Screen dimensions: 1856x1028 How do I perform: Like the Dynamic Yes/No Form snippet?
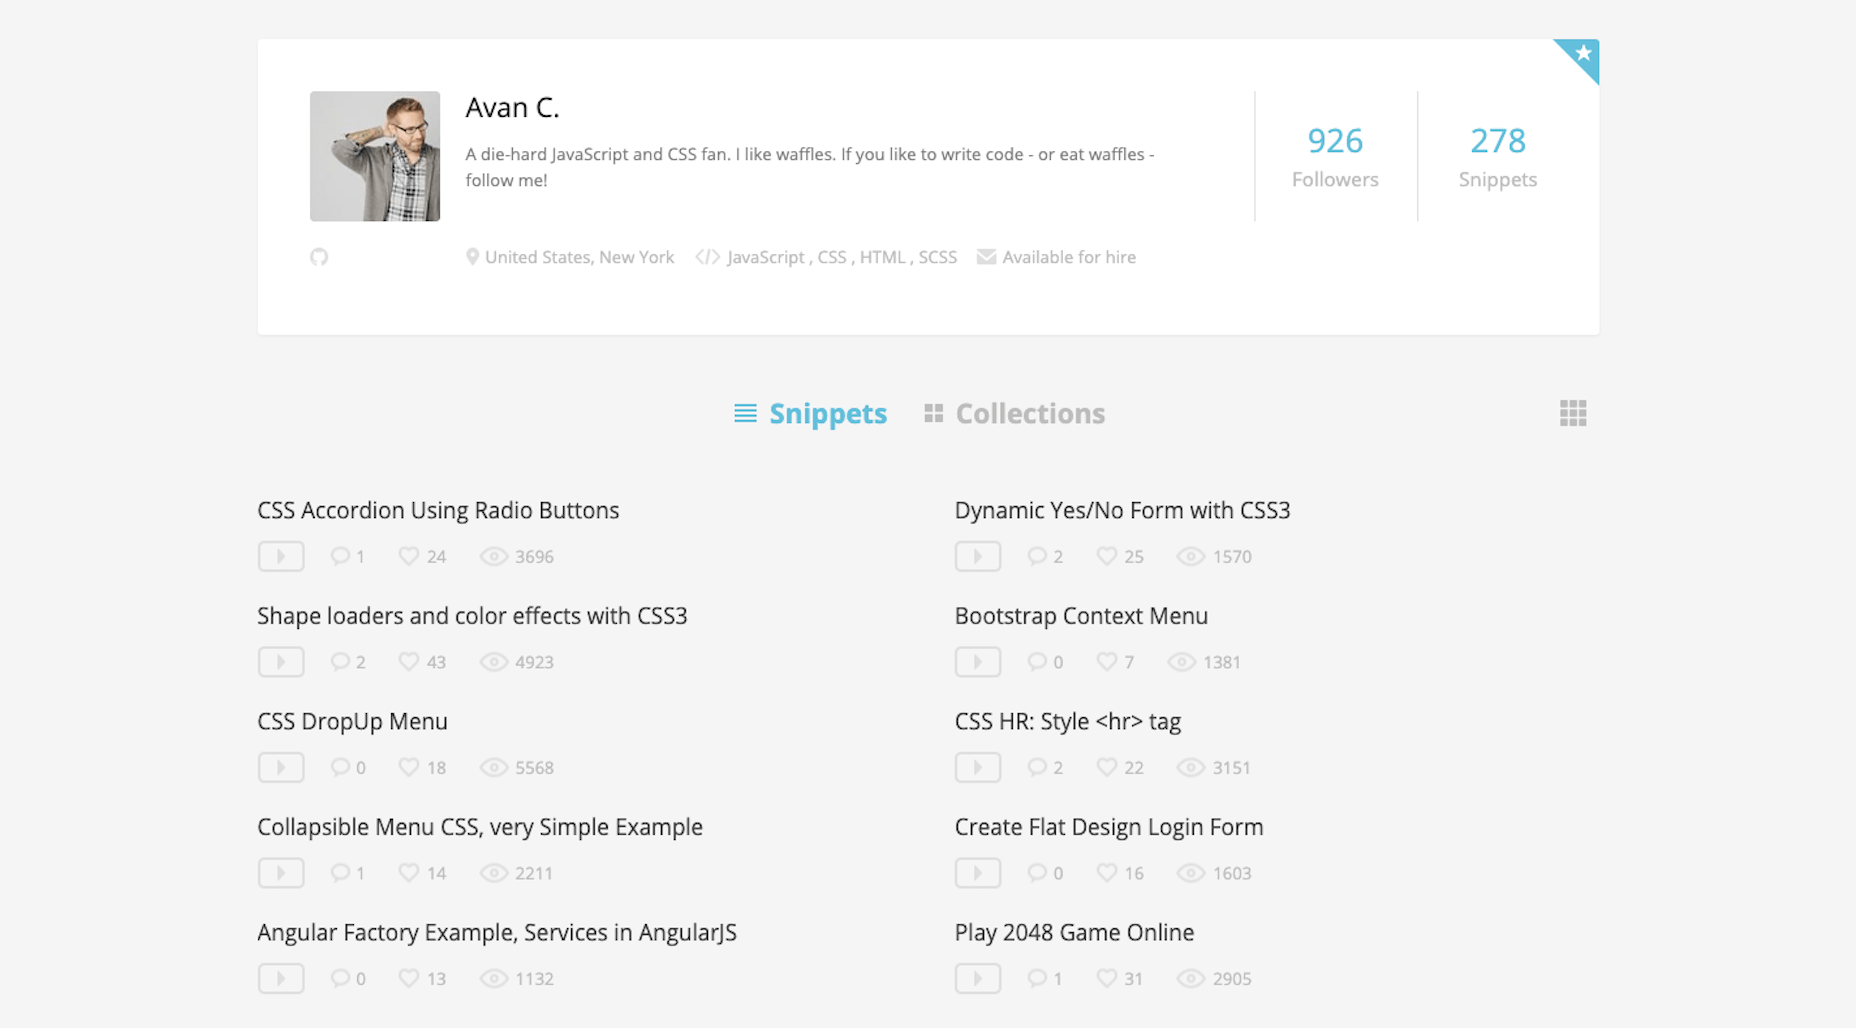[1106, 556]
